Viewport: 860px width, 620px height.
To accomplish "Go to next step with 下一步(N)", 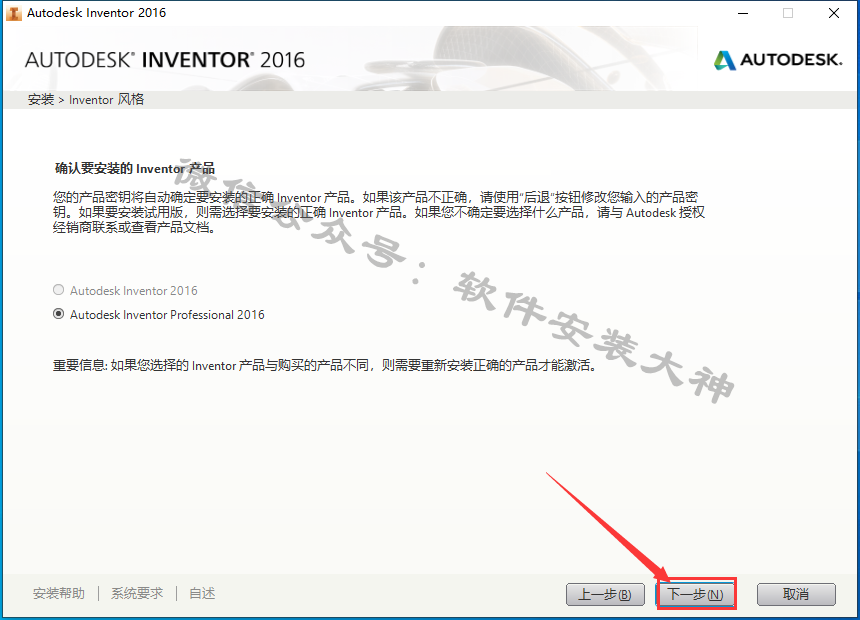I will pyautogui.click(x=695, y=594).
